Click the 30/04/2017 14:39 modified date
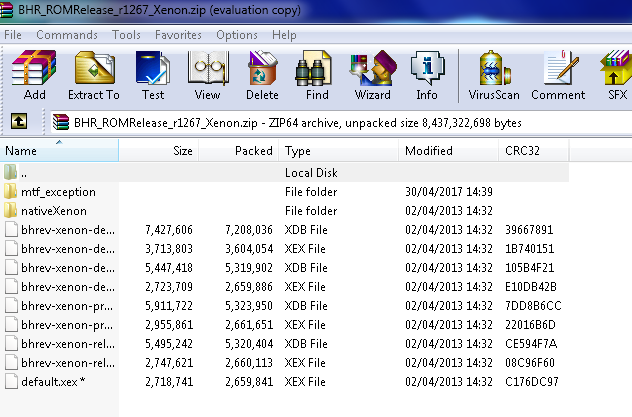632x417 pixels. point(449,192)
